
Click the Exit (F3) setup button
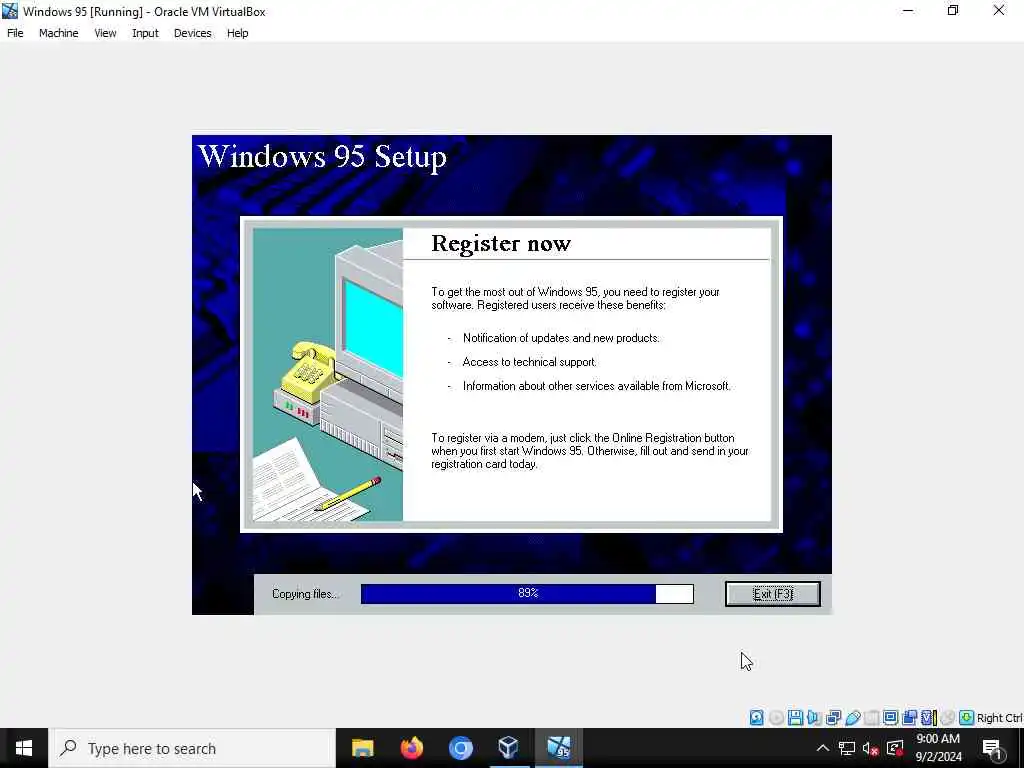[x=773, y=594]
